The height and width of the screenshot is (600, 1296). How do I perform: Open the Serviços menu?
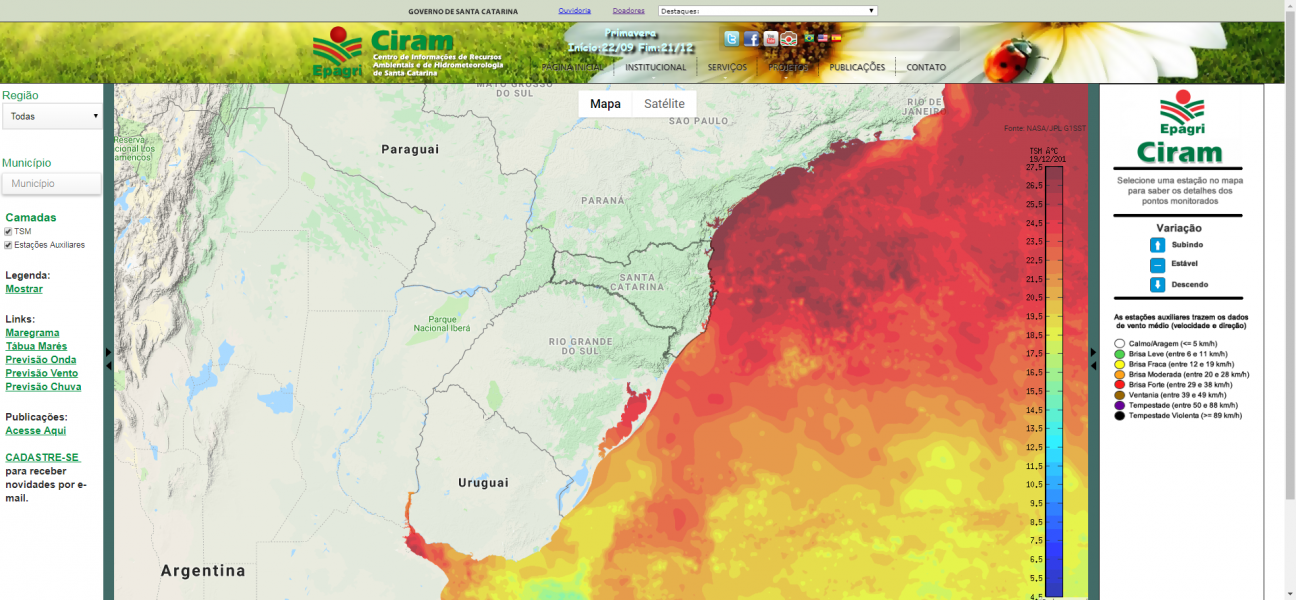727,68
